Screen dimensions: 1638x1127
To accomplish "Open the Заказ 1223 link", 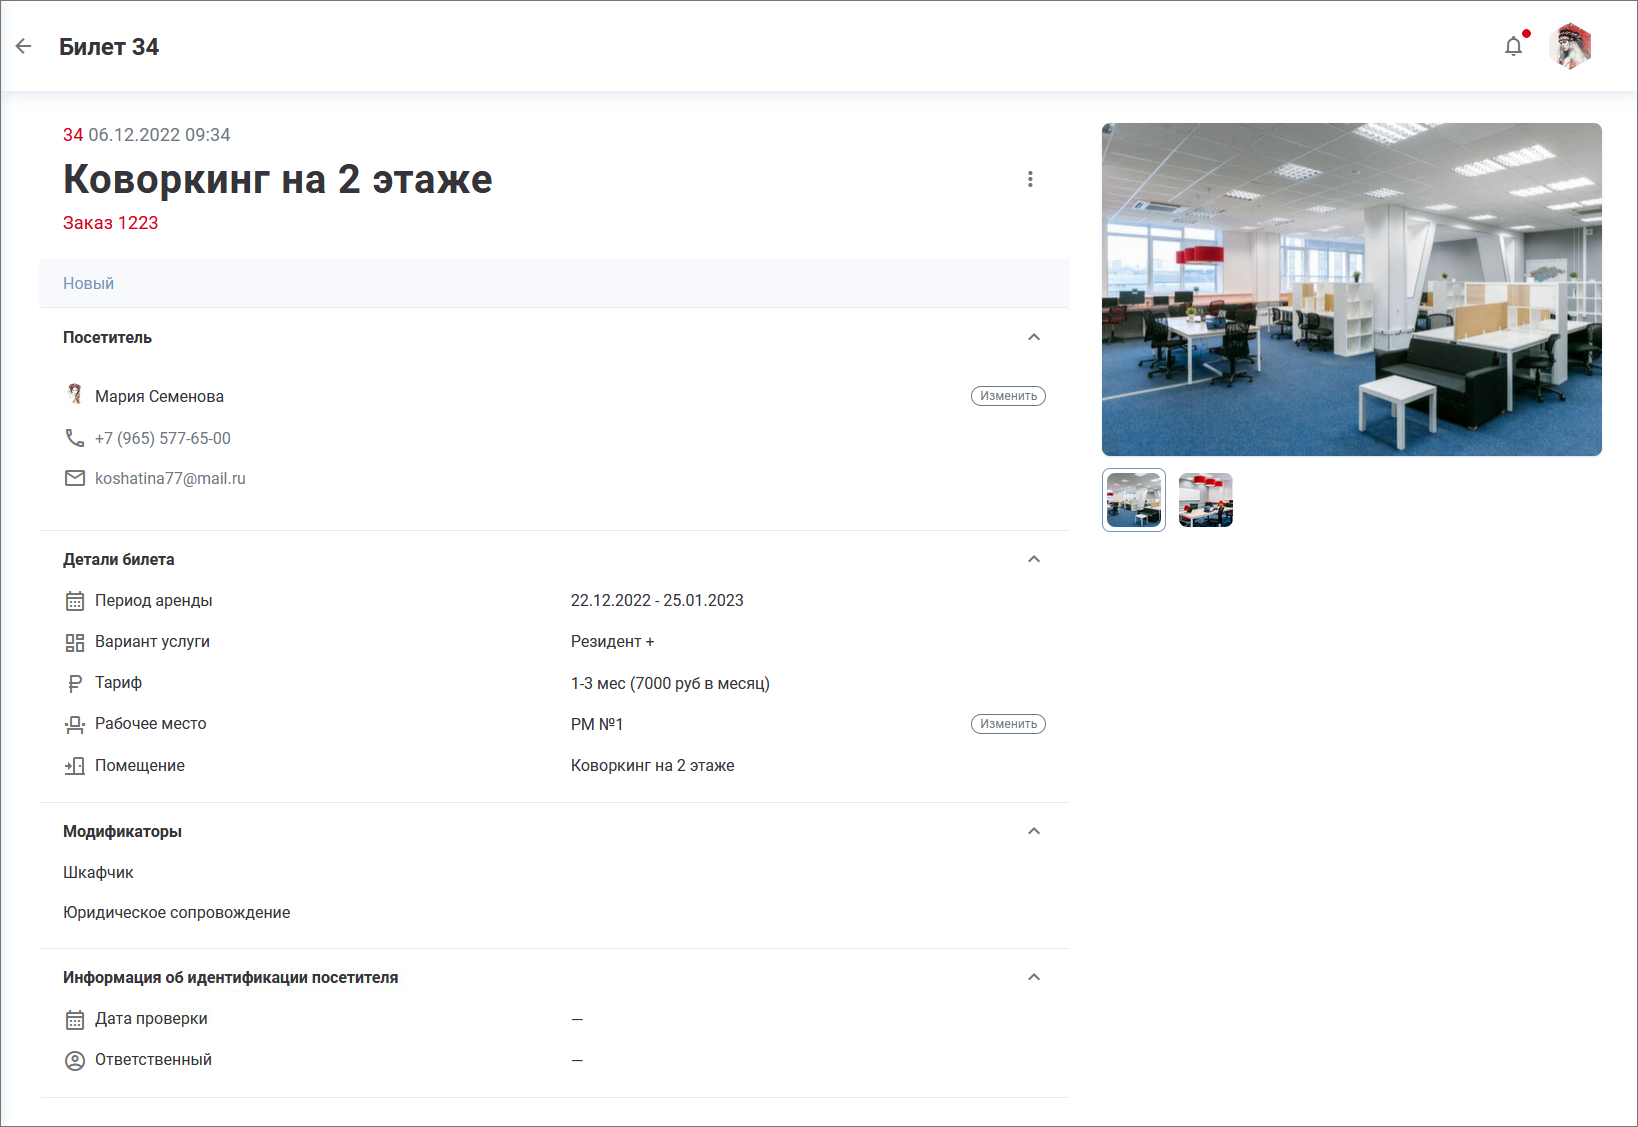I will (111, 223).
